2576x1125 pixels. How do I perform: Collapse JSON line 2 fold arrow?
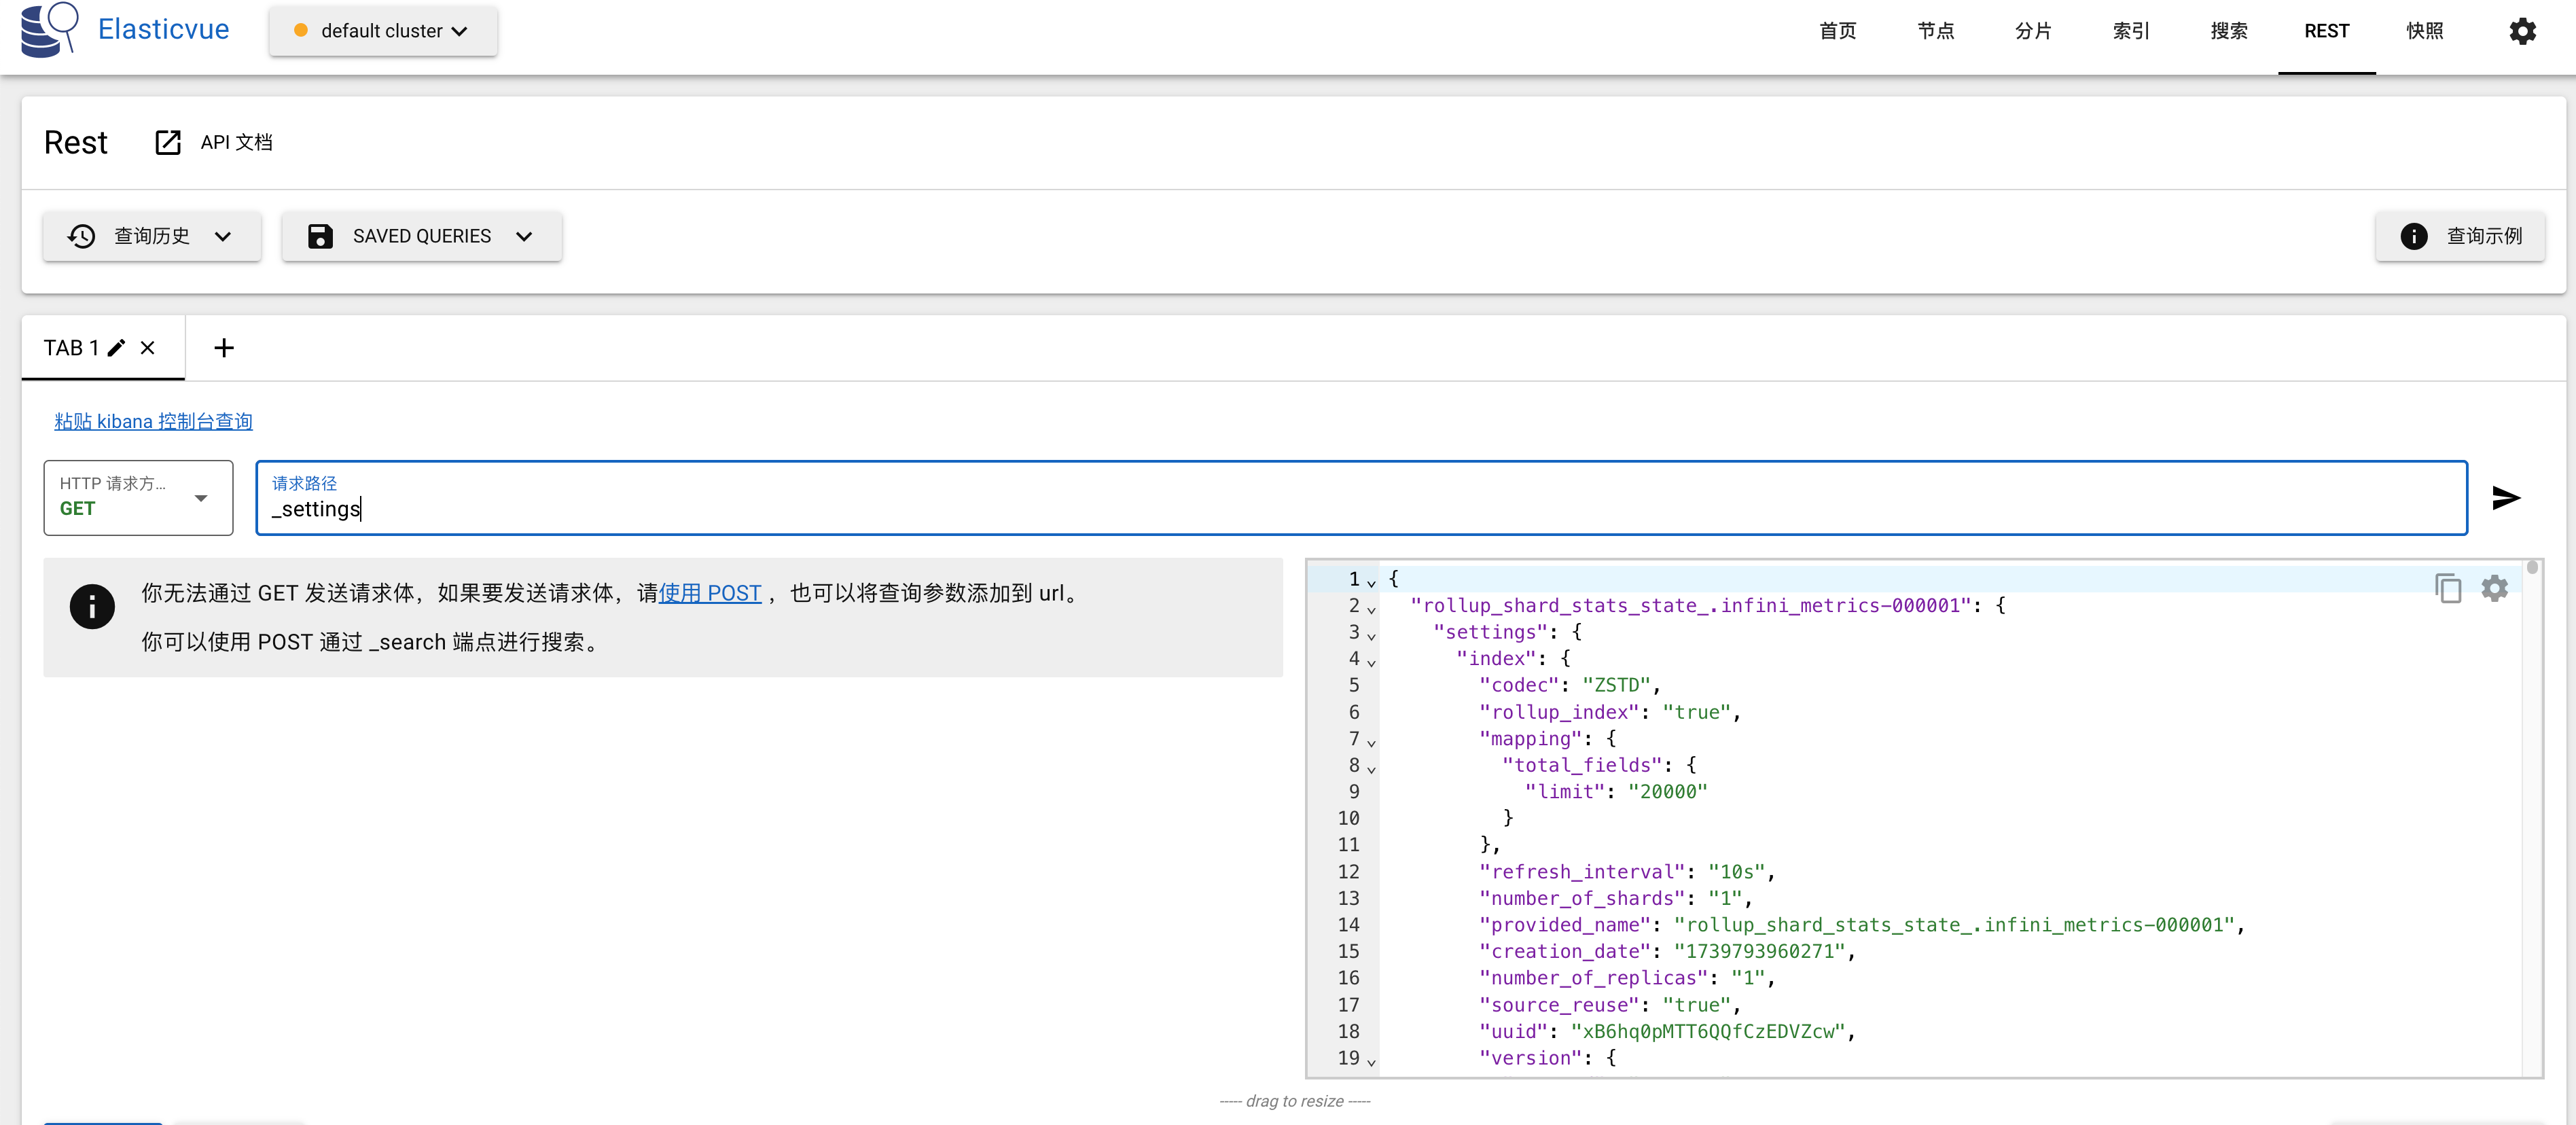pos(1371,608)
